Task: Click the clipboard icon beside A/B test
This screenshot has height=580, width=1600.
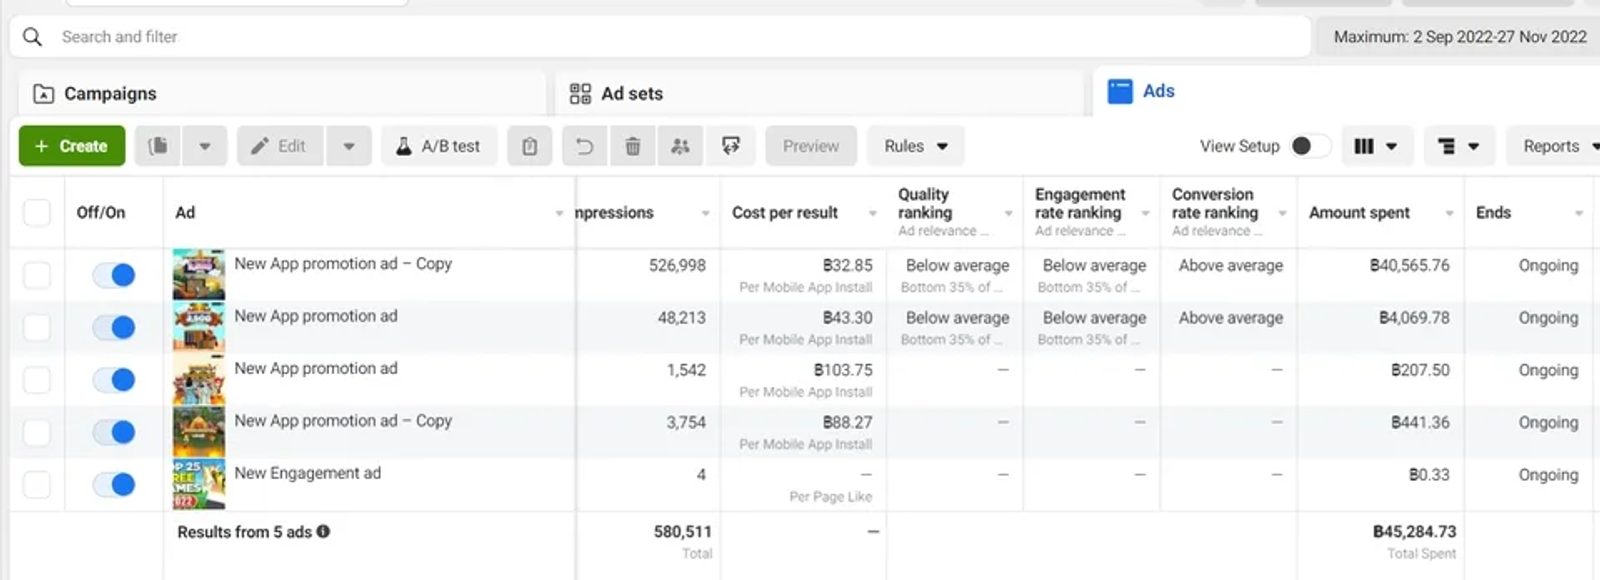Action: 529,146
